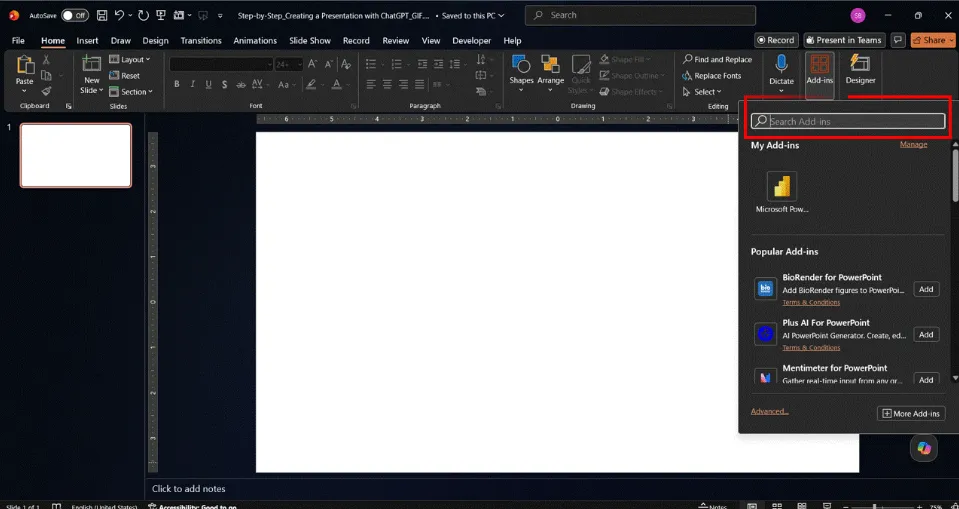959x509 pixels.
Task: Open the Change Case Aa dropdown
Action: [x=286, y=84]
